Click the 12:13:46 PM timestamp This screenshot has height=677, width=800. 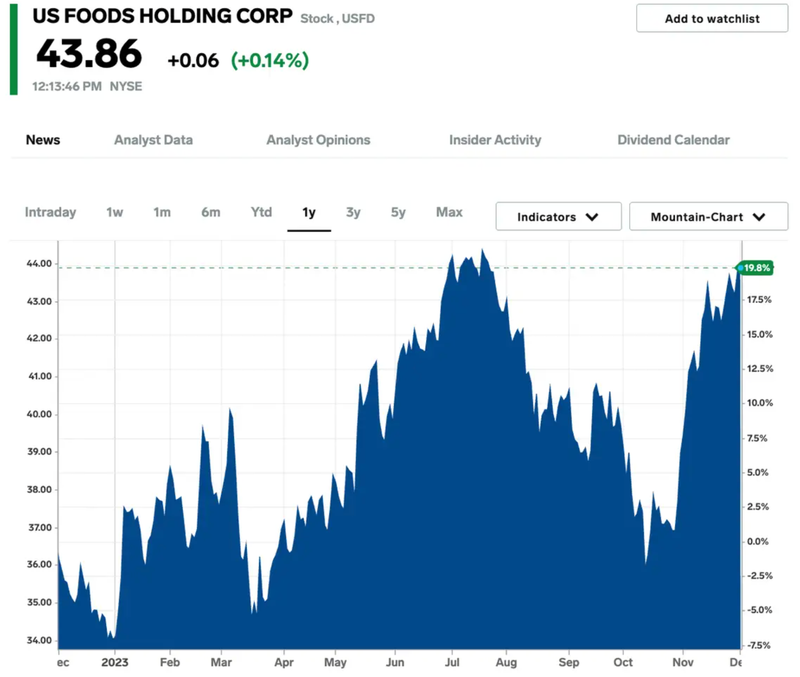pyautogui.click(x=67, y=86)
